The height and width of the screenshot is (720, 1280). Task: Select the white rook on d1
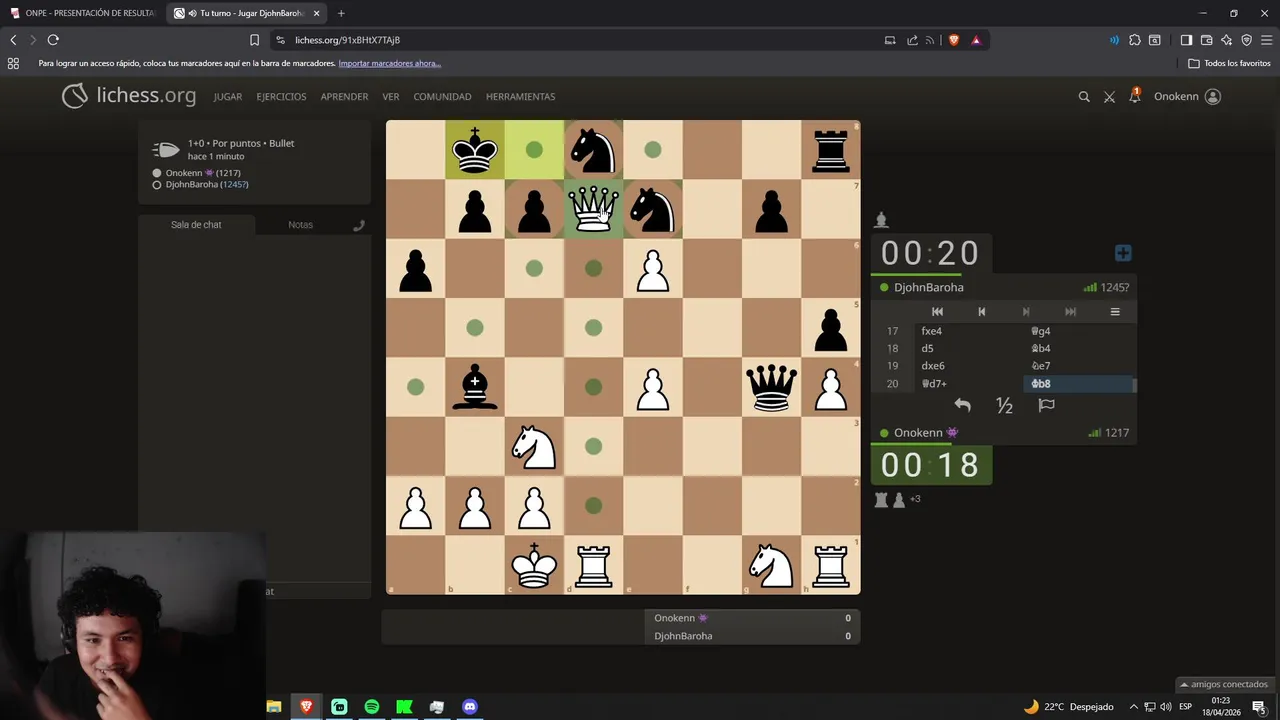coord(593,565)
